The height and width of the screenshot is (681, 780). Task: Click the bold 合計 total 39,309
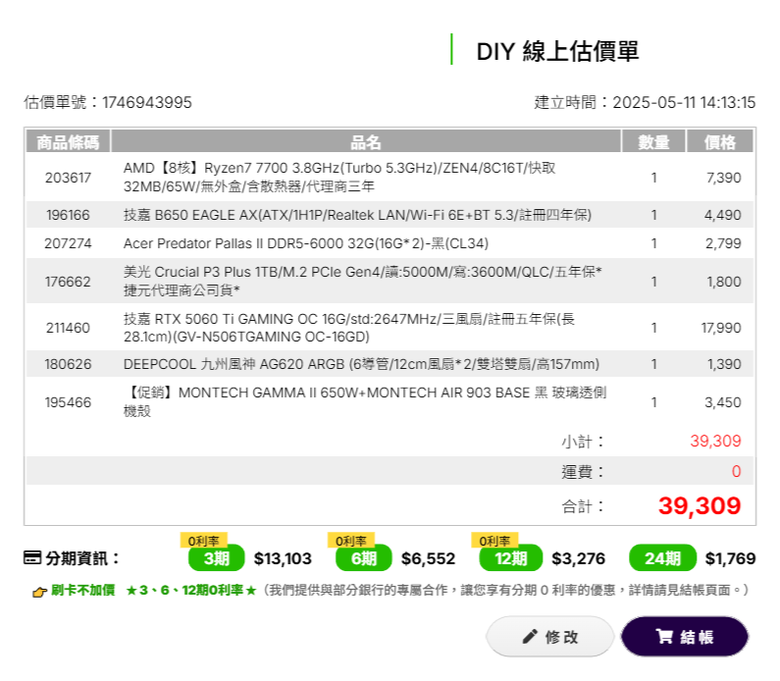click(699, 506)
